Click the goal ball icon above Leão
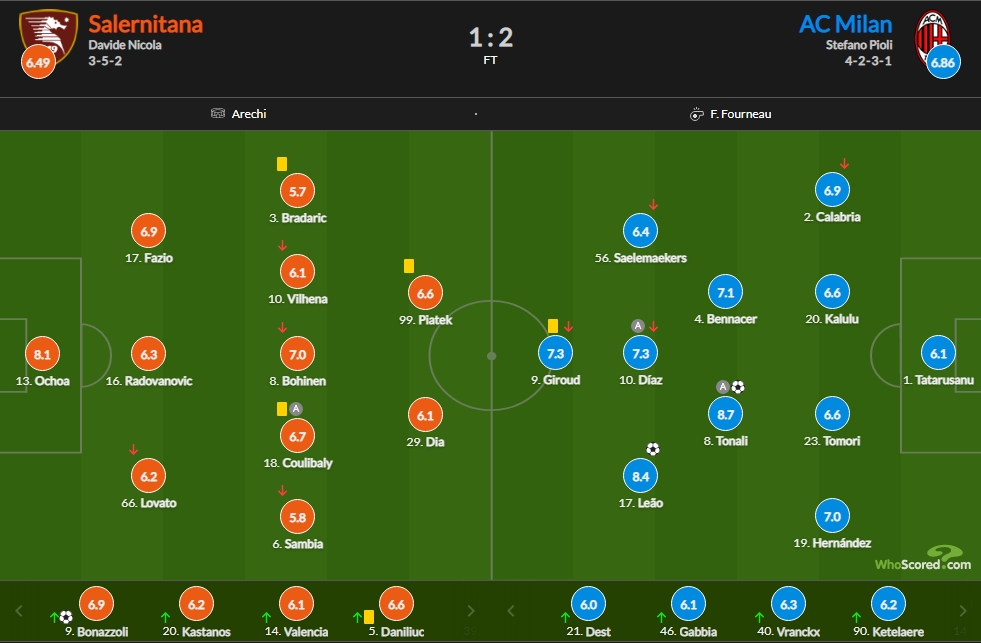This screenshot has width=981, height=643. click(653, 448)
